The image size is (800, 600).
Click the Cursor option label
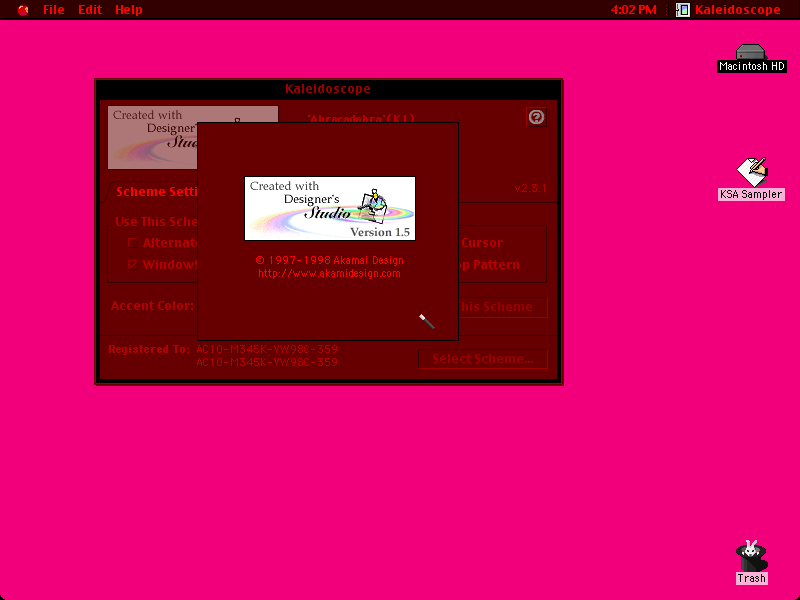coord(482,243)
